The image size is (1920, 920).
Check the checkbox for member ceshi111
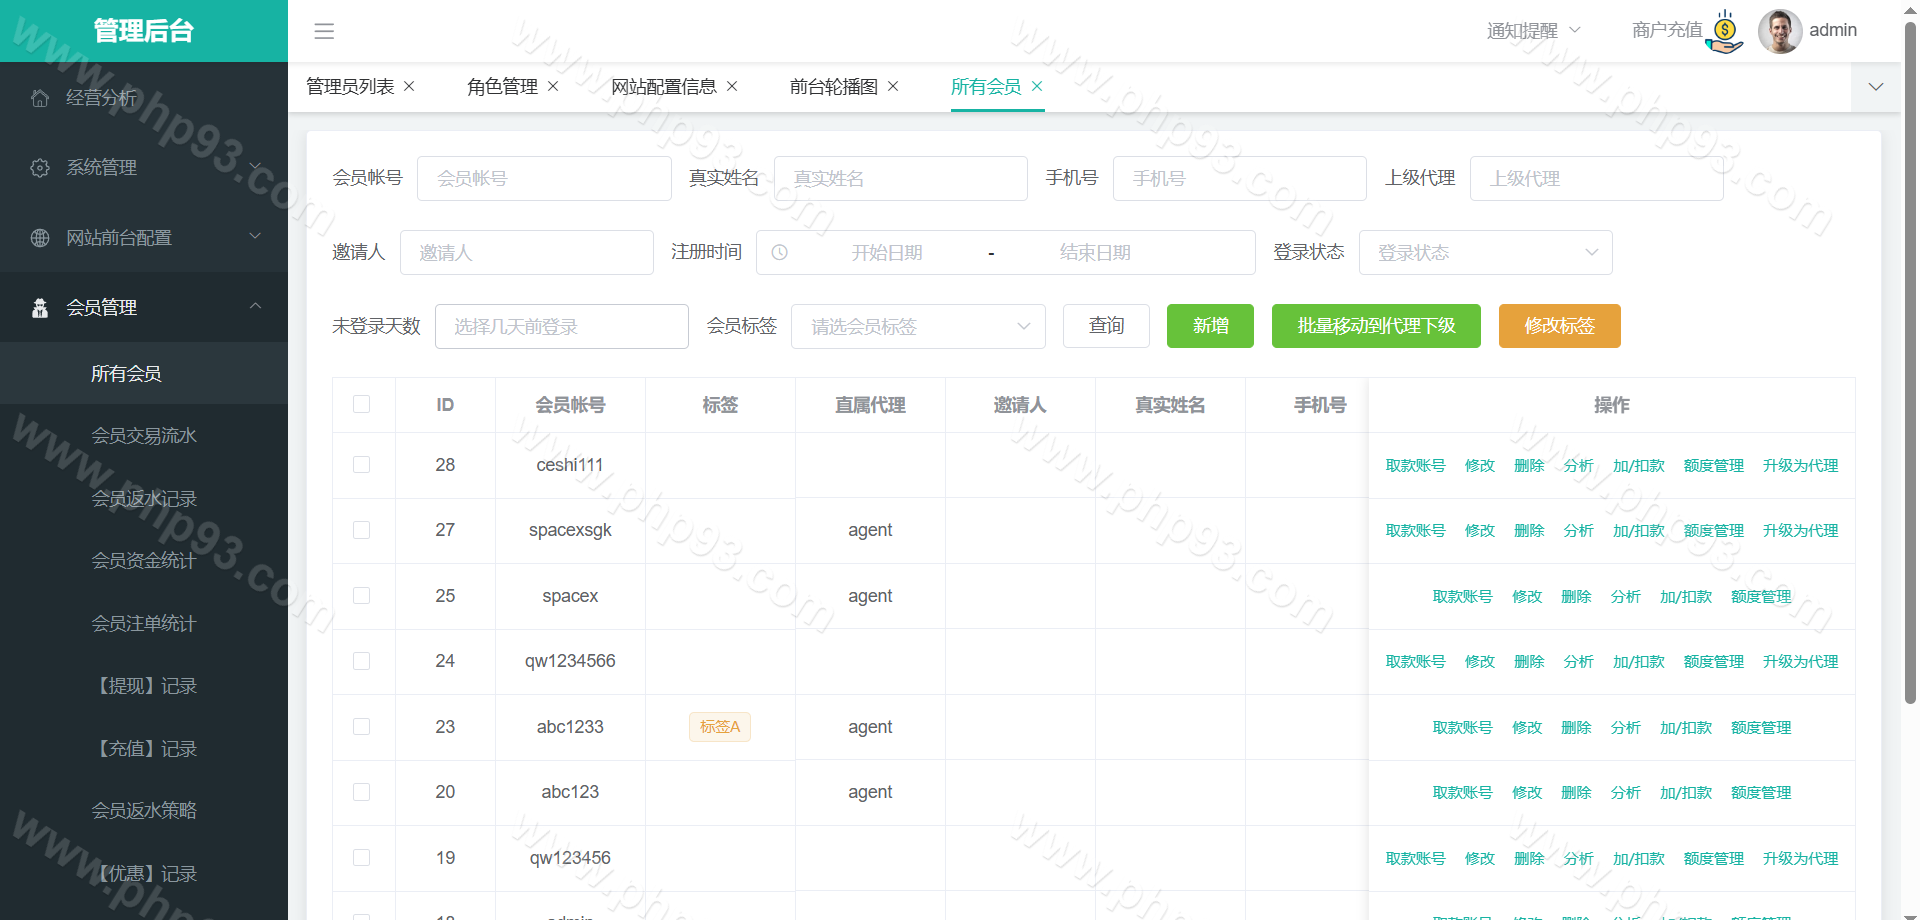pos(362,465)
